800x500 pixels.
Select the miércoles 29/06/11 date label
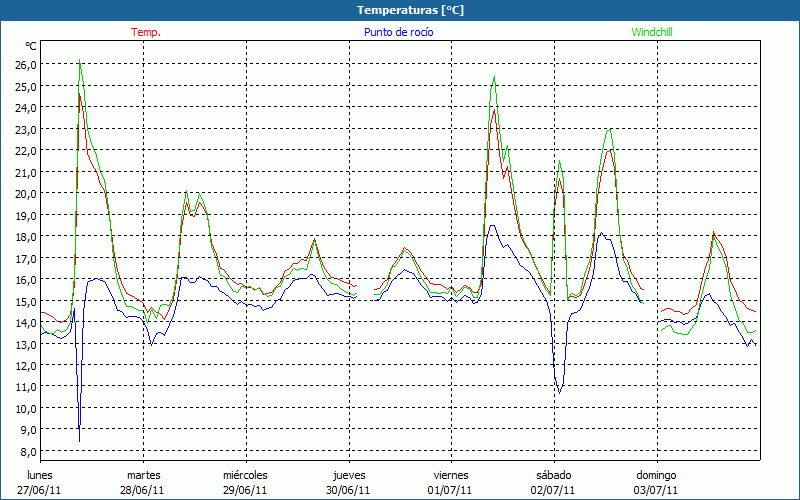[x=245, y=482]
